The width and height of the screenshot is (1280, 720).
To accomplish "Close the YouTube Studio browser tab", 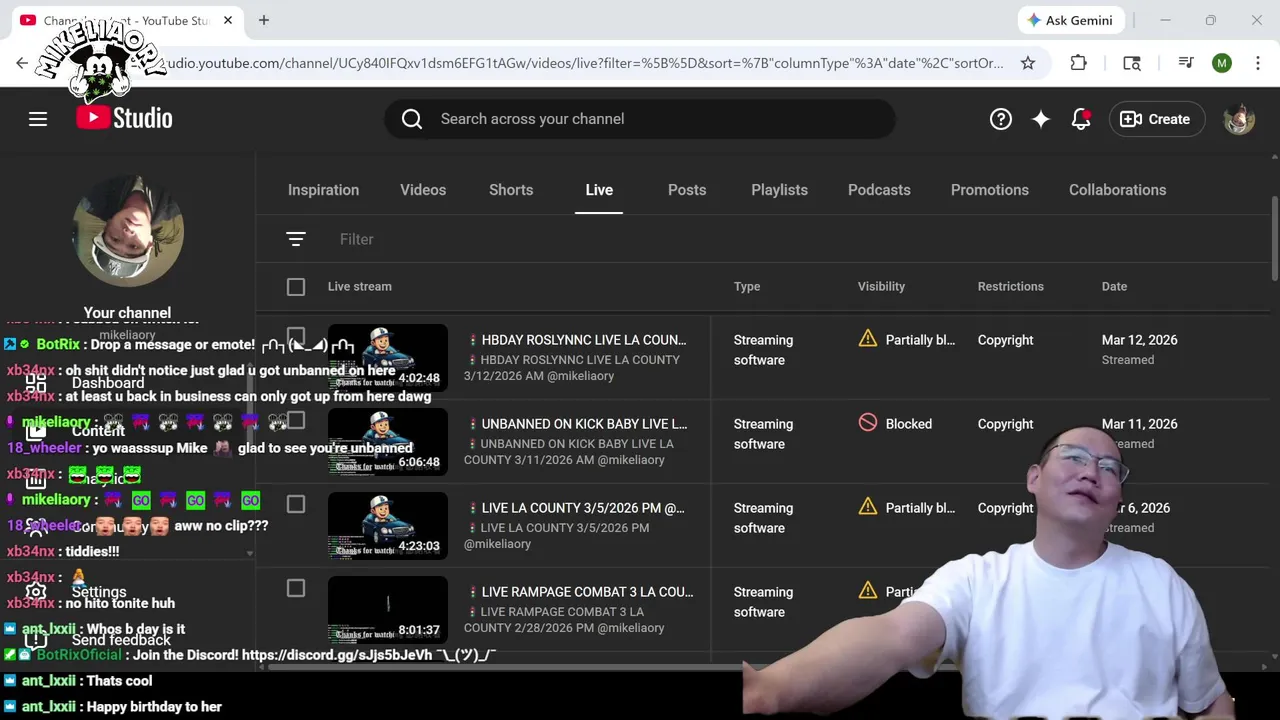I will tap(228, 20).
